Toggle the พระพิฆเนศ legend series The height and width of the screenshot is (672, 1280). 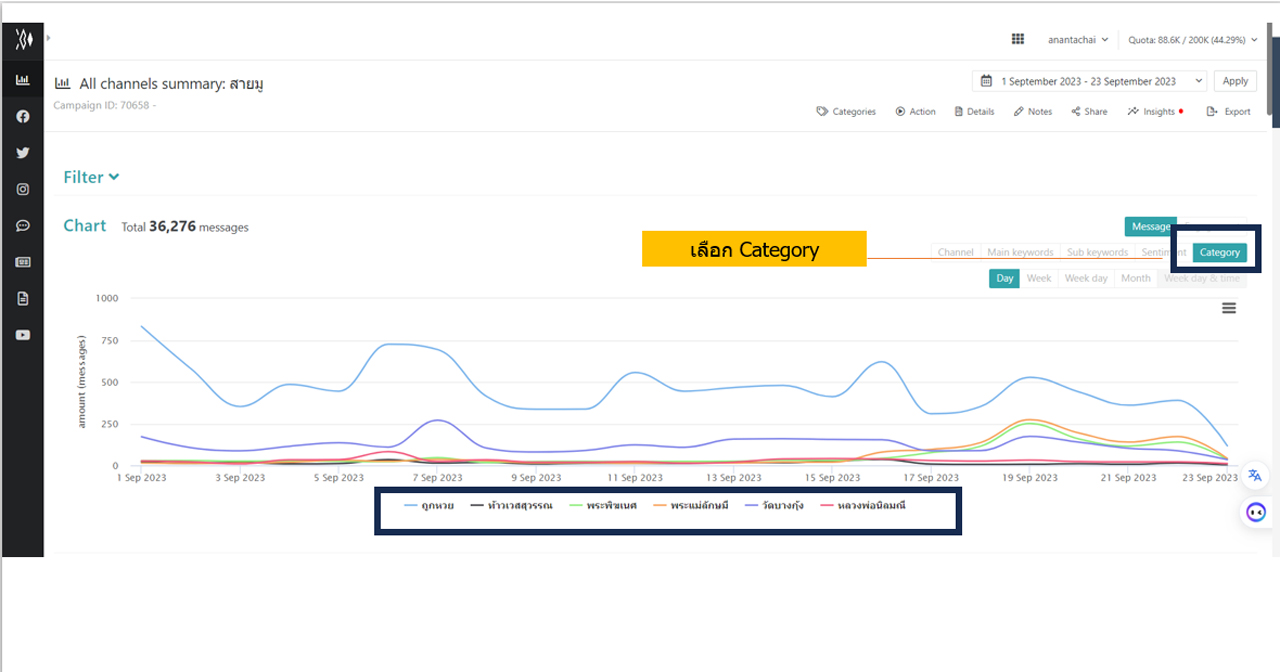(602, 506)
